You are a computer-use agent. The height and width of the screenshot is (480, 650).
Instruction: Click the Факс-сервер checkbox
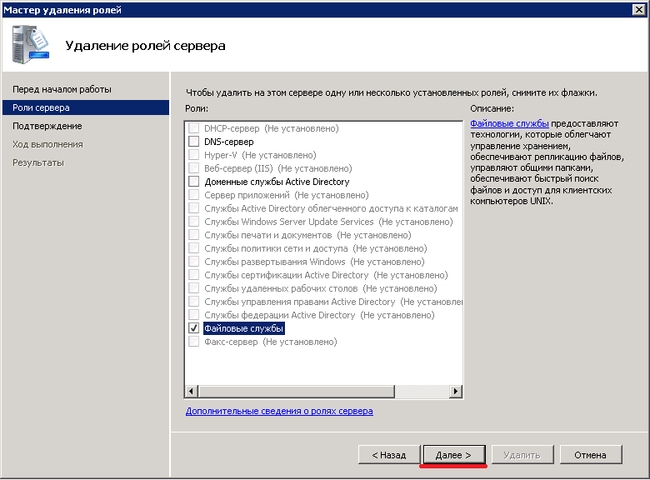[x=194, y=342]
